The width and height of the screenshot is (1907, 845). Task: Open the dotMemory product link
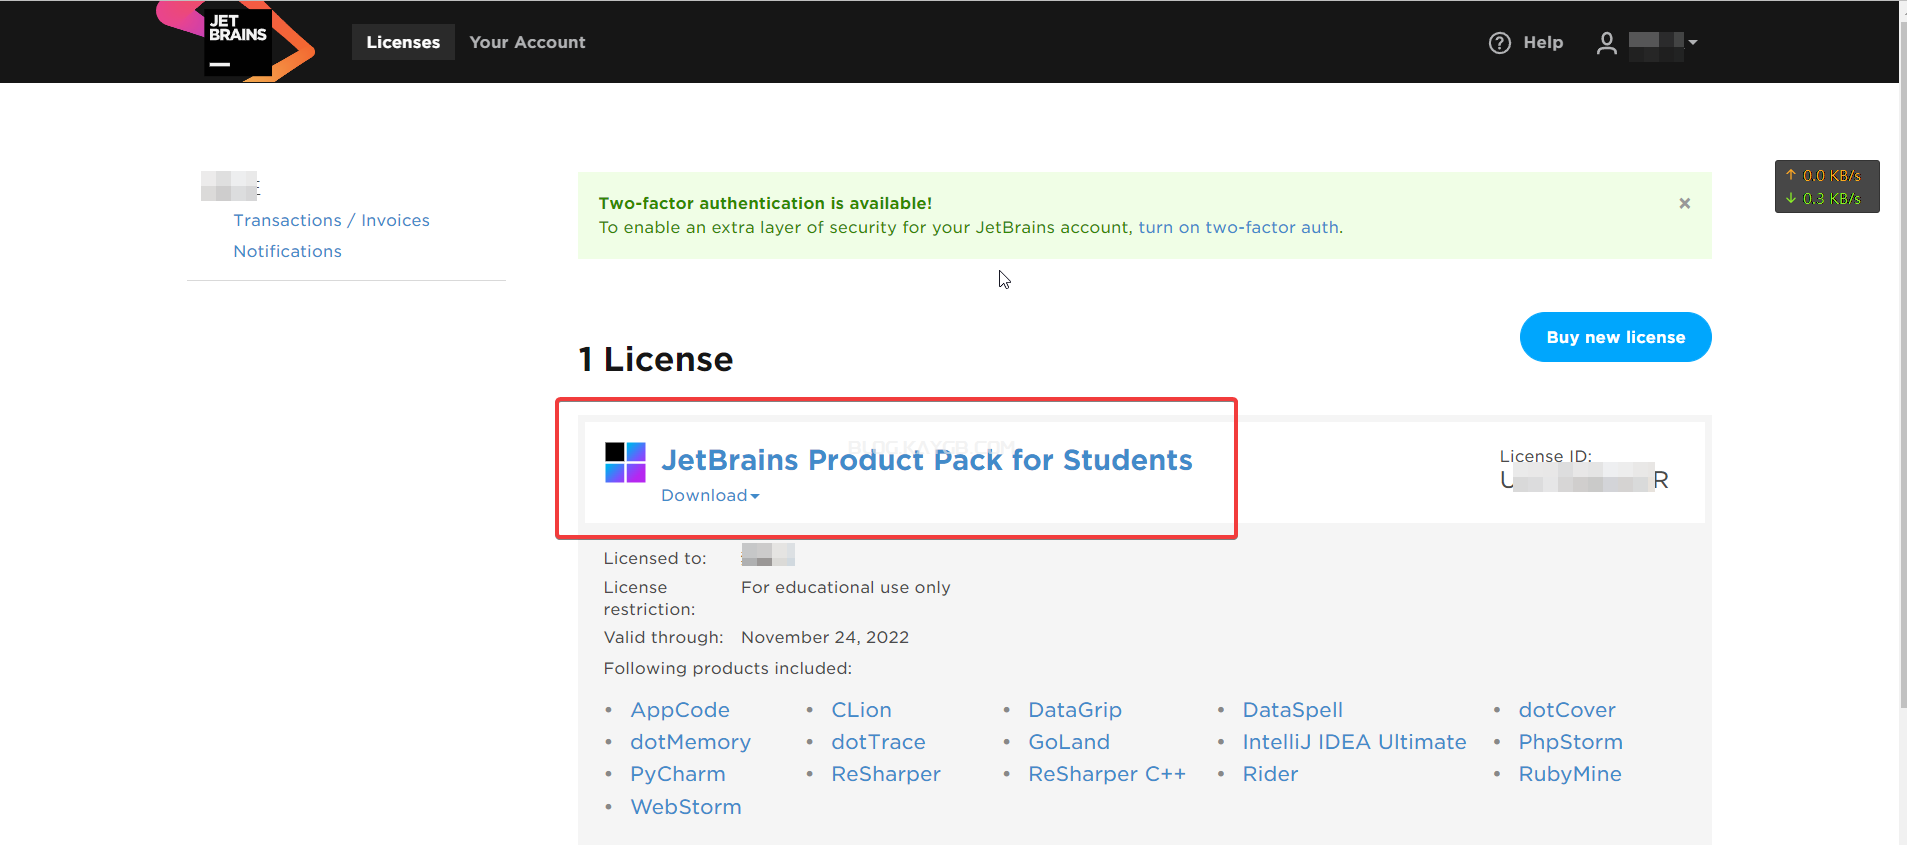click(690, 742)
